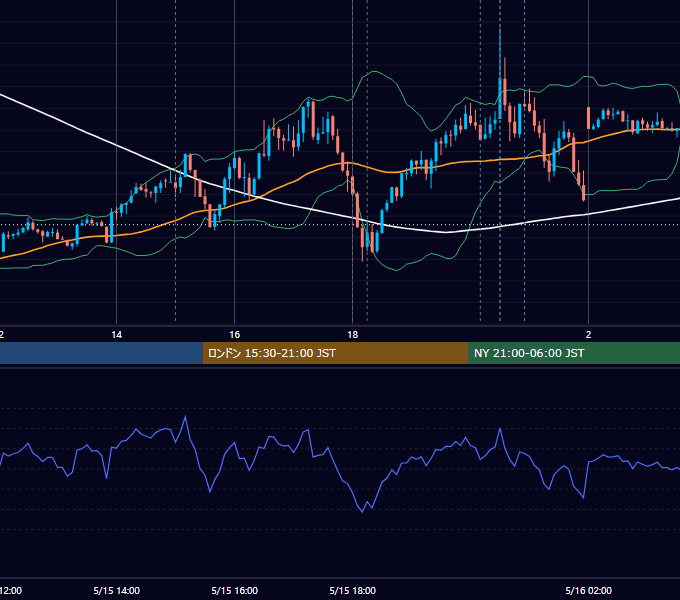Click the hour label 16 under the chart

(235, 335)
